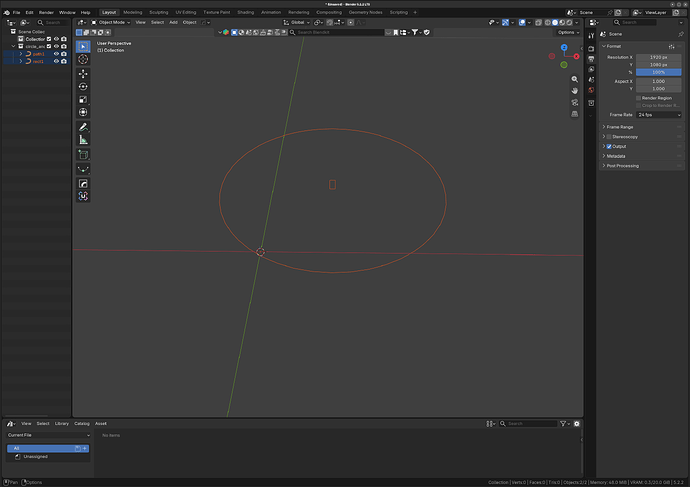Image resolution: width=690 pixels, height=487 pixels.
Task: Open Format presets icon
Action: click(672, 46)
